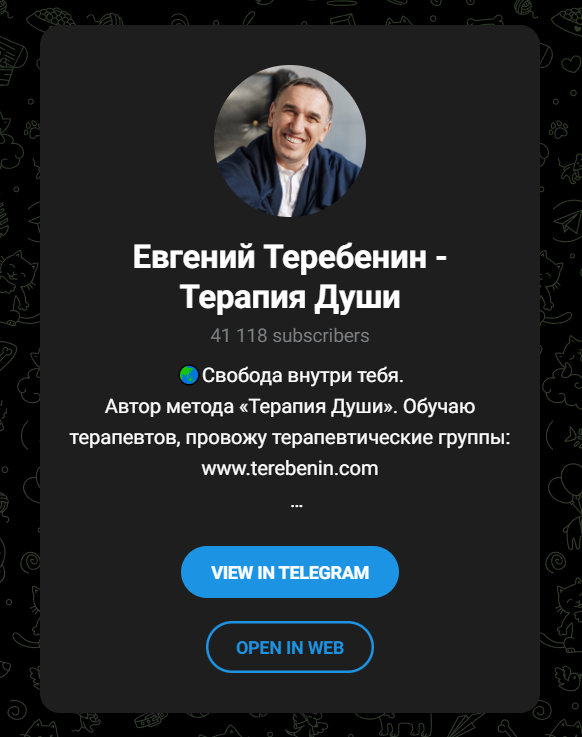Click the терапевтические группы description line

pos(290,438)
